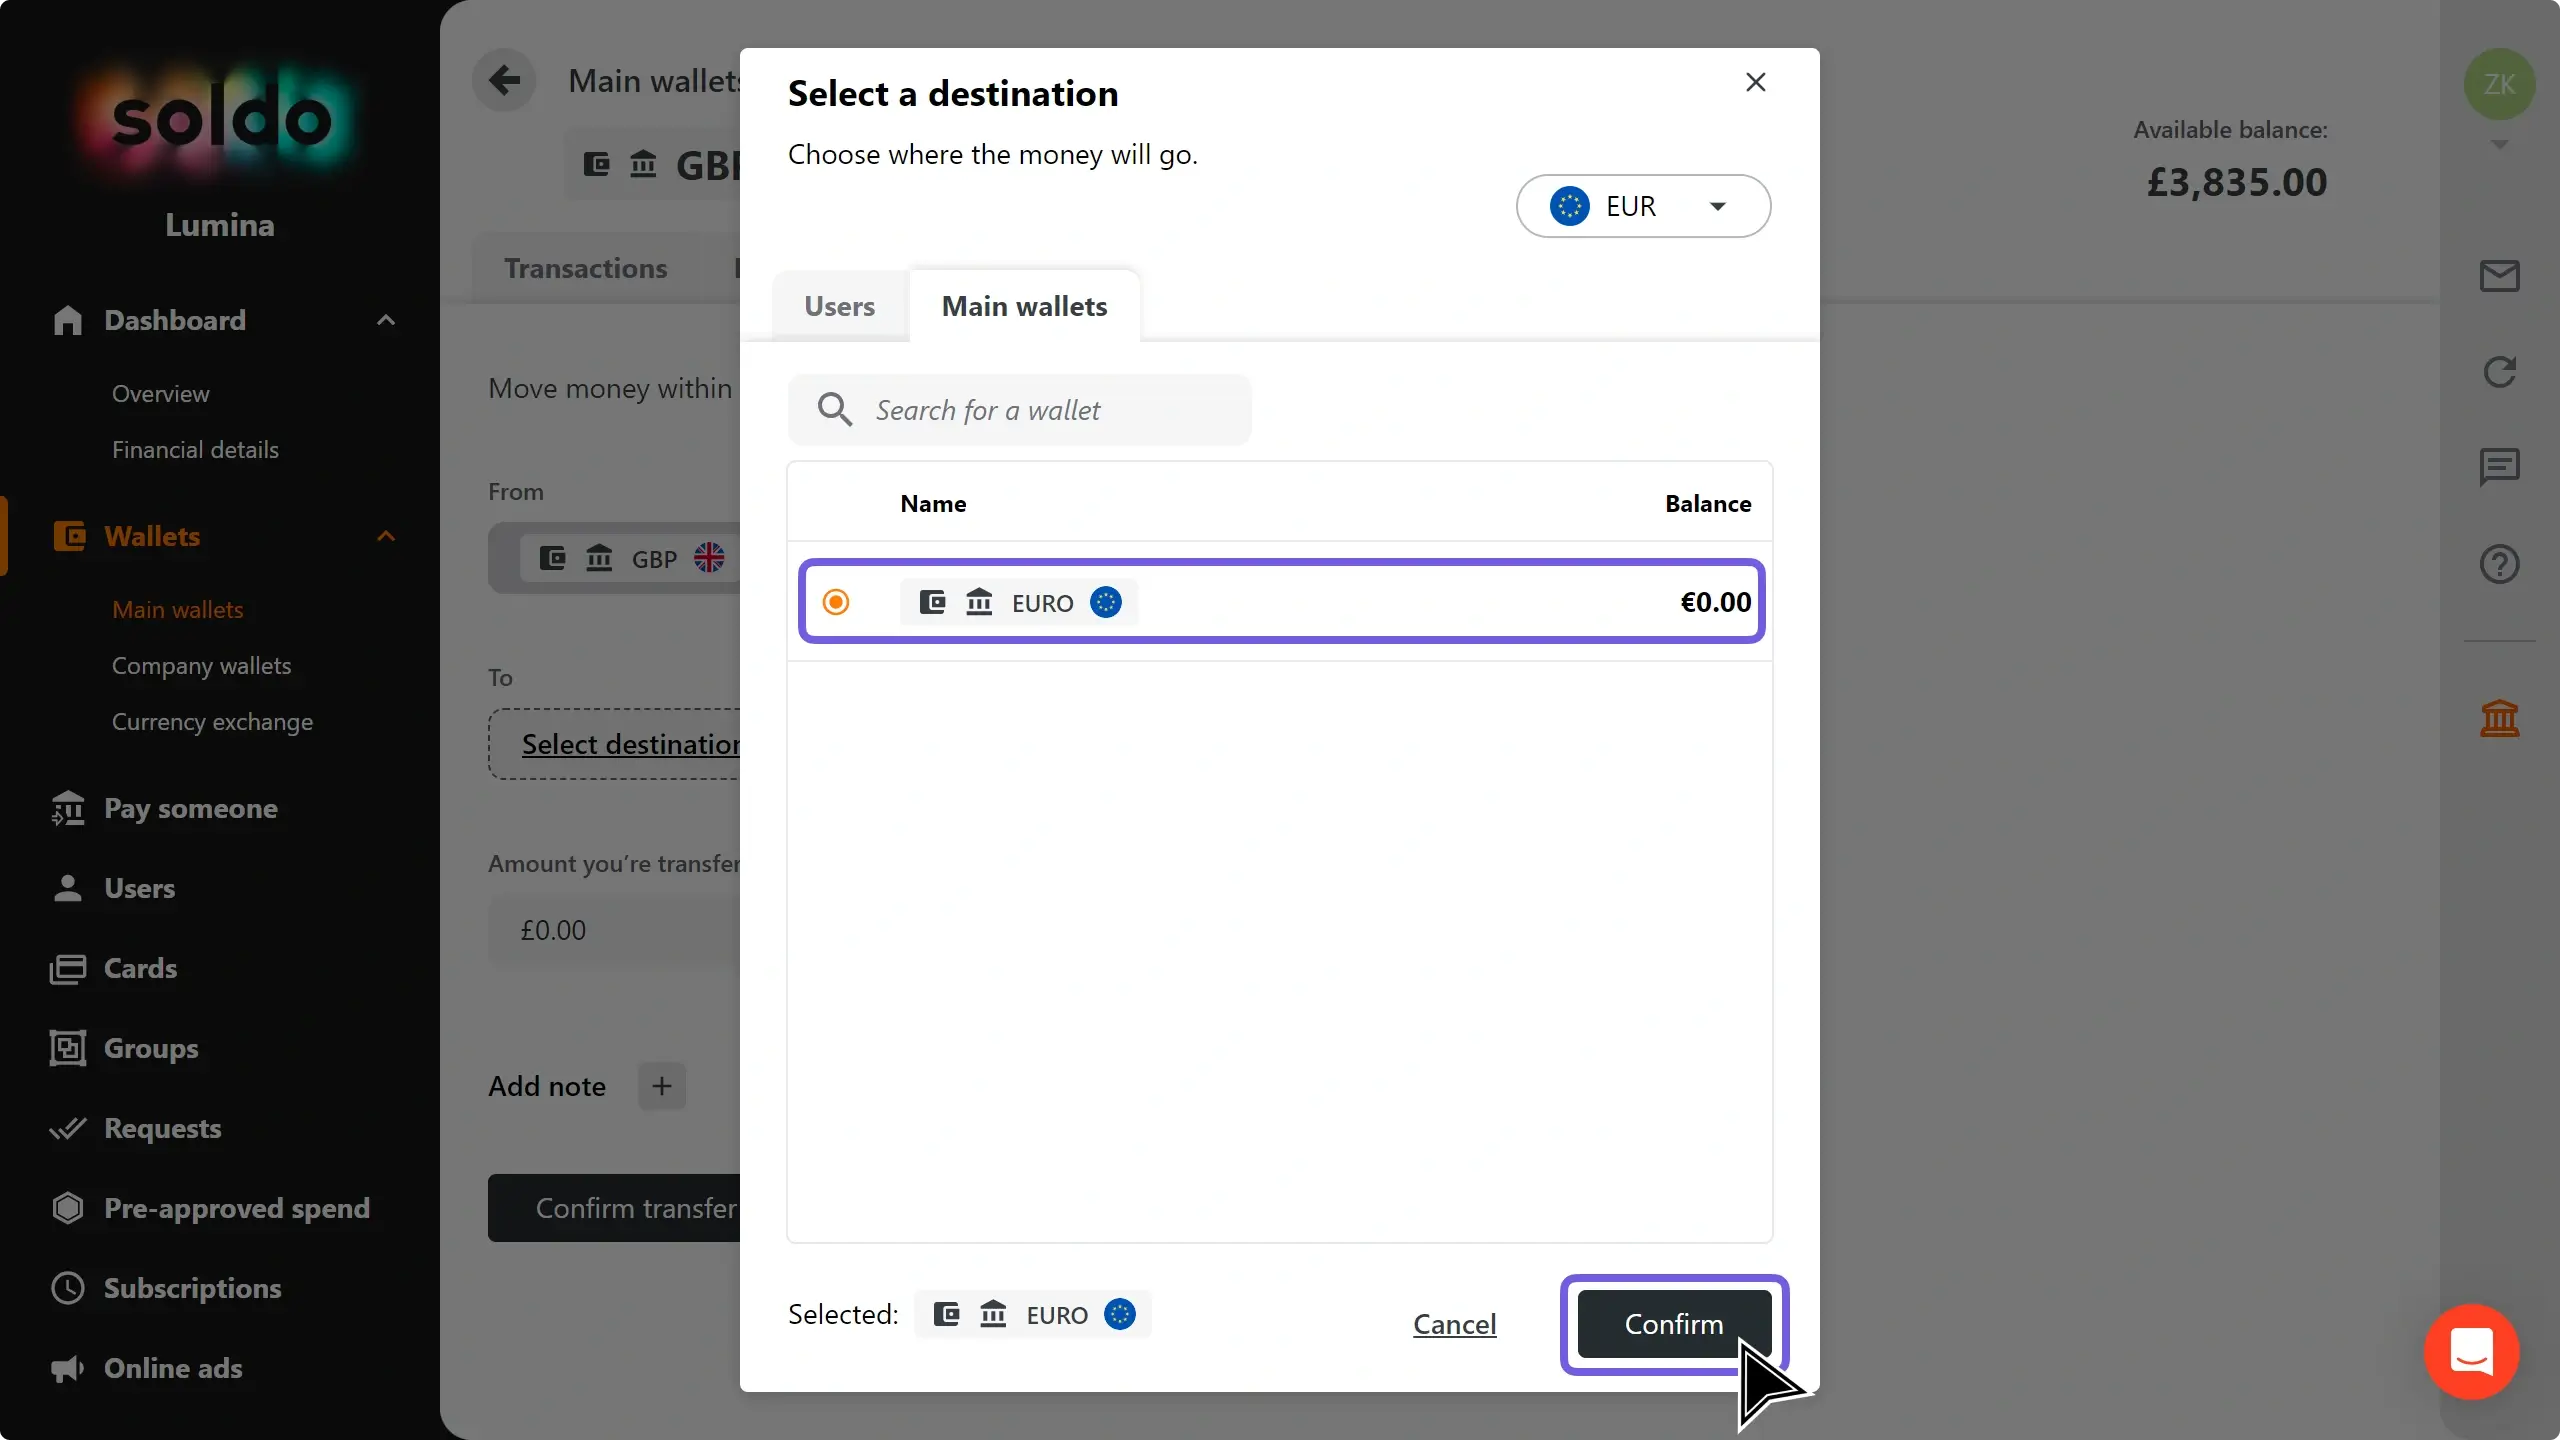Click the search magnifier icon
The width and height of the screenshot is (2560, 1440).
coord(834,410)
